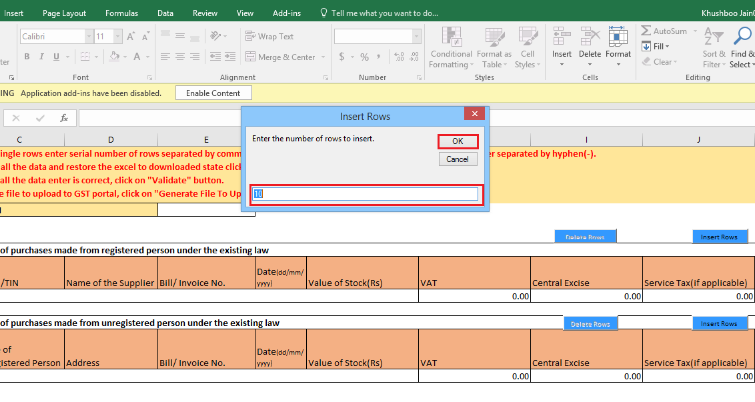
Task: Toggle Underline formatting
Action: (x=57, y=58)
